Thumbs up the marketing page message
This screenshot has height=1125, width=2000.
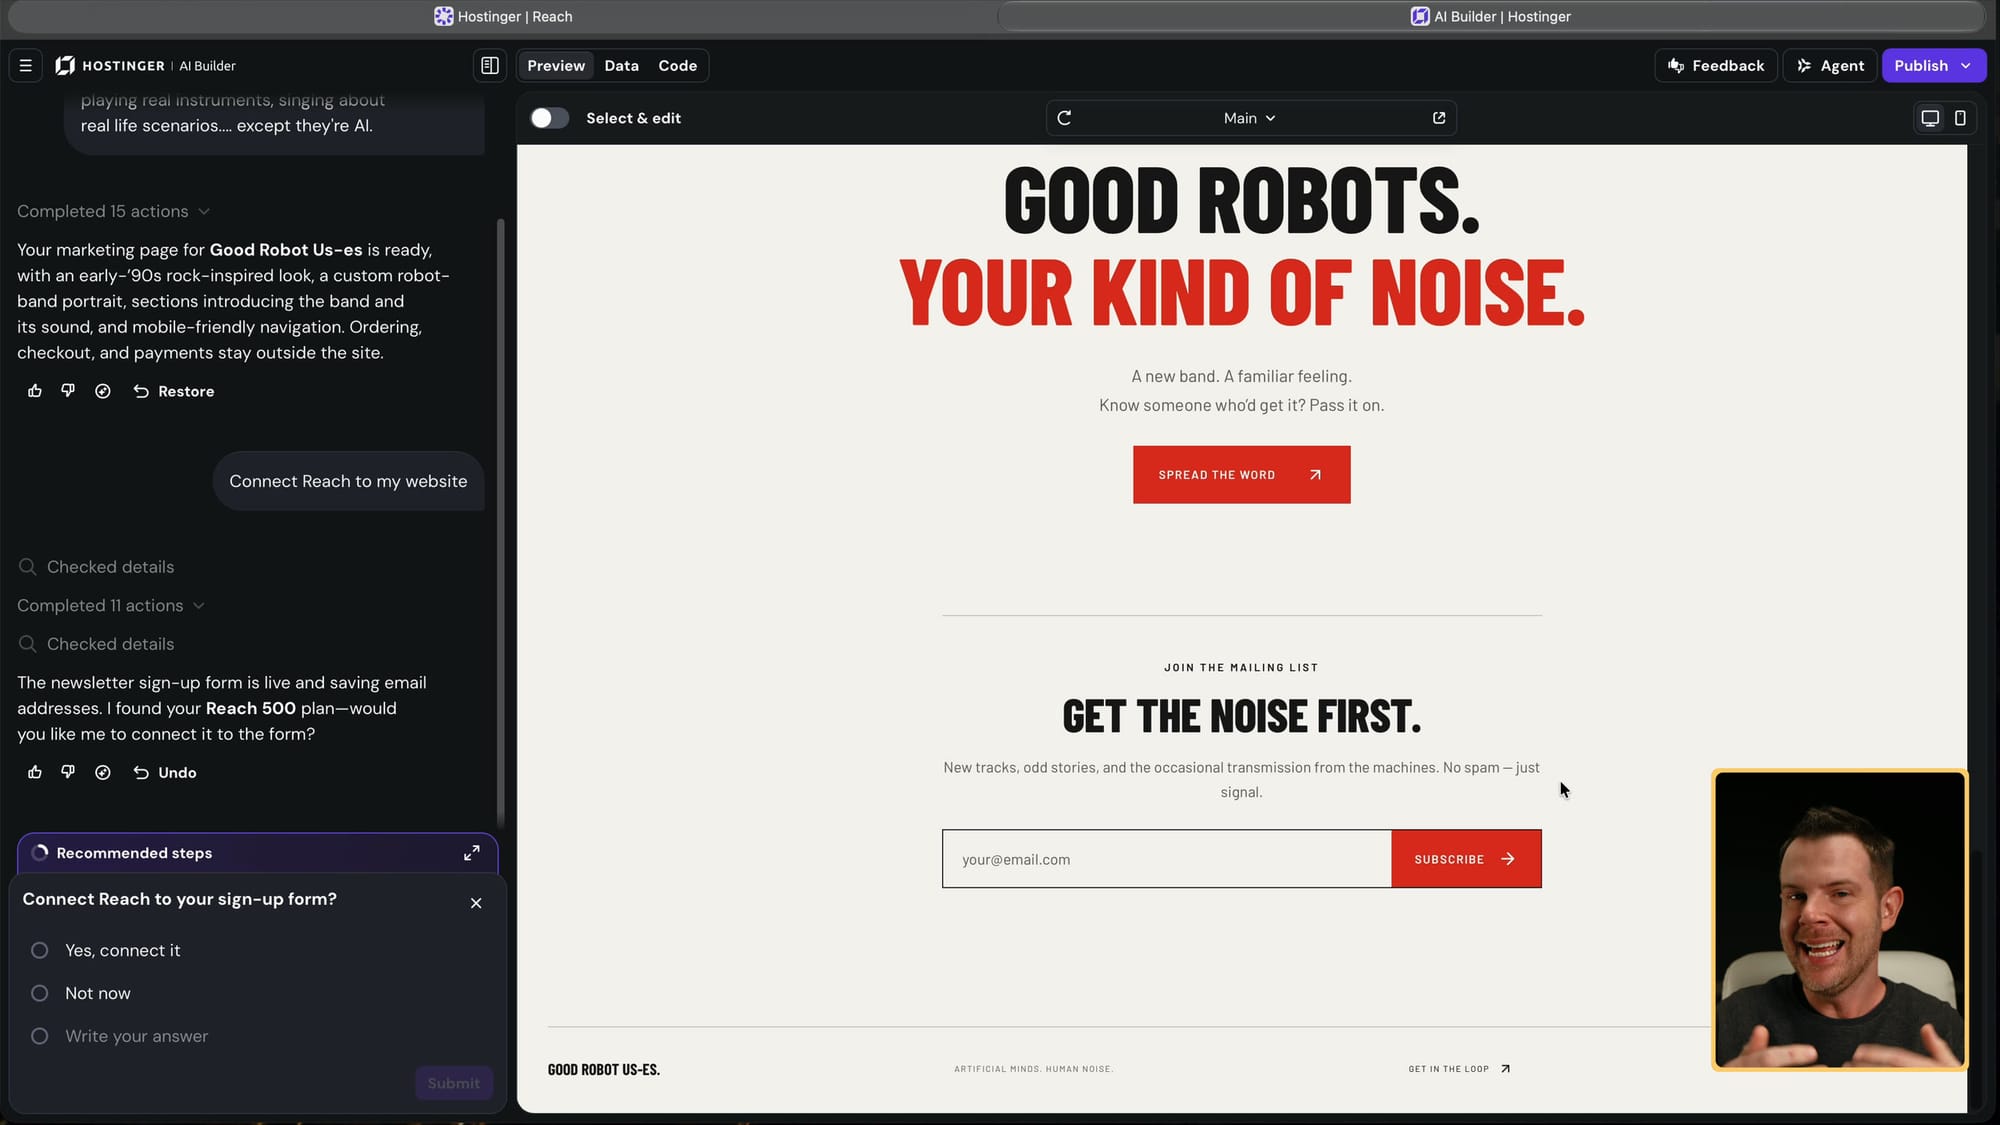coord(35,391)
